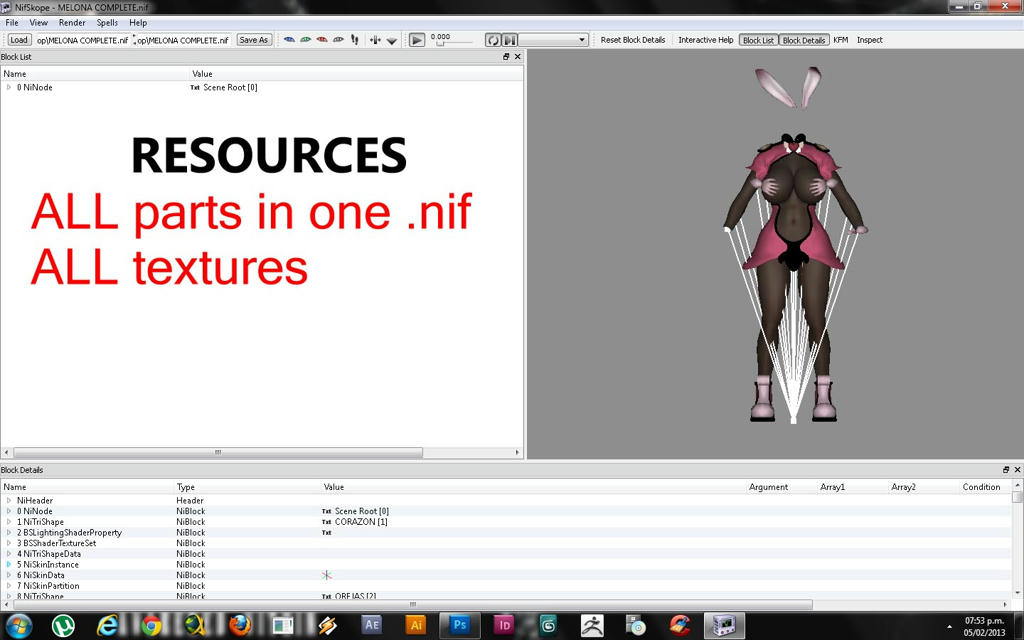This screenshot has width=1024, height=640.
Task: Click the gray user view eye icon
Action: (338, 40)
